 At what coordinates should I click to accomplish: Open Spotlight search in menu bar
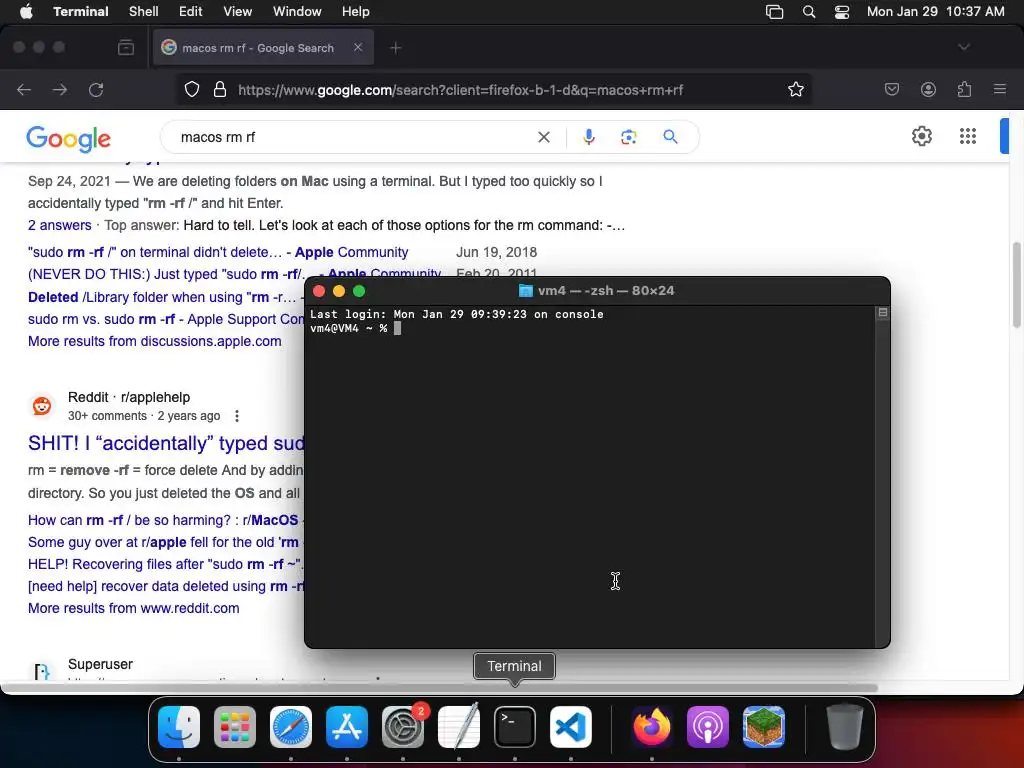808,12
